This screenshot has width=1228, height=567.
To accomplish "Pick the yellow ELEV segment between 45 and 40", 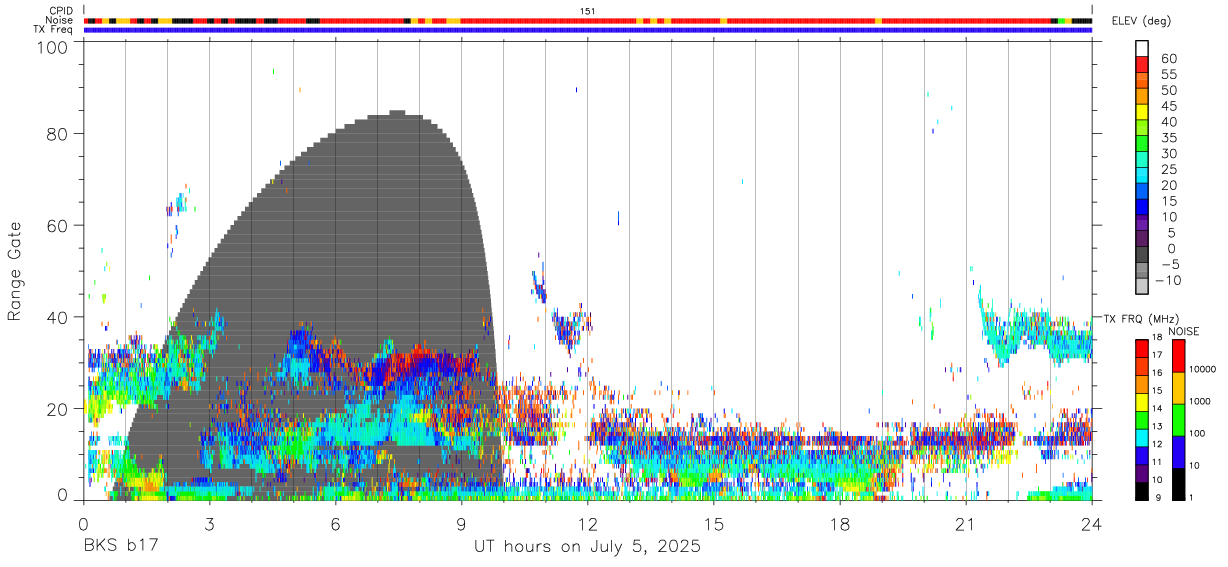I will tap(1142, 114).
